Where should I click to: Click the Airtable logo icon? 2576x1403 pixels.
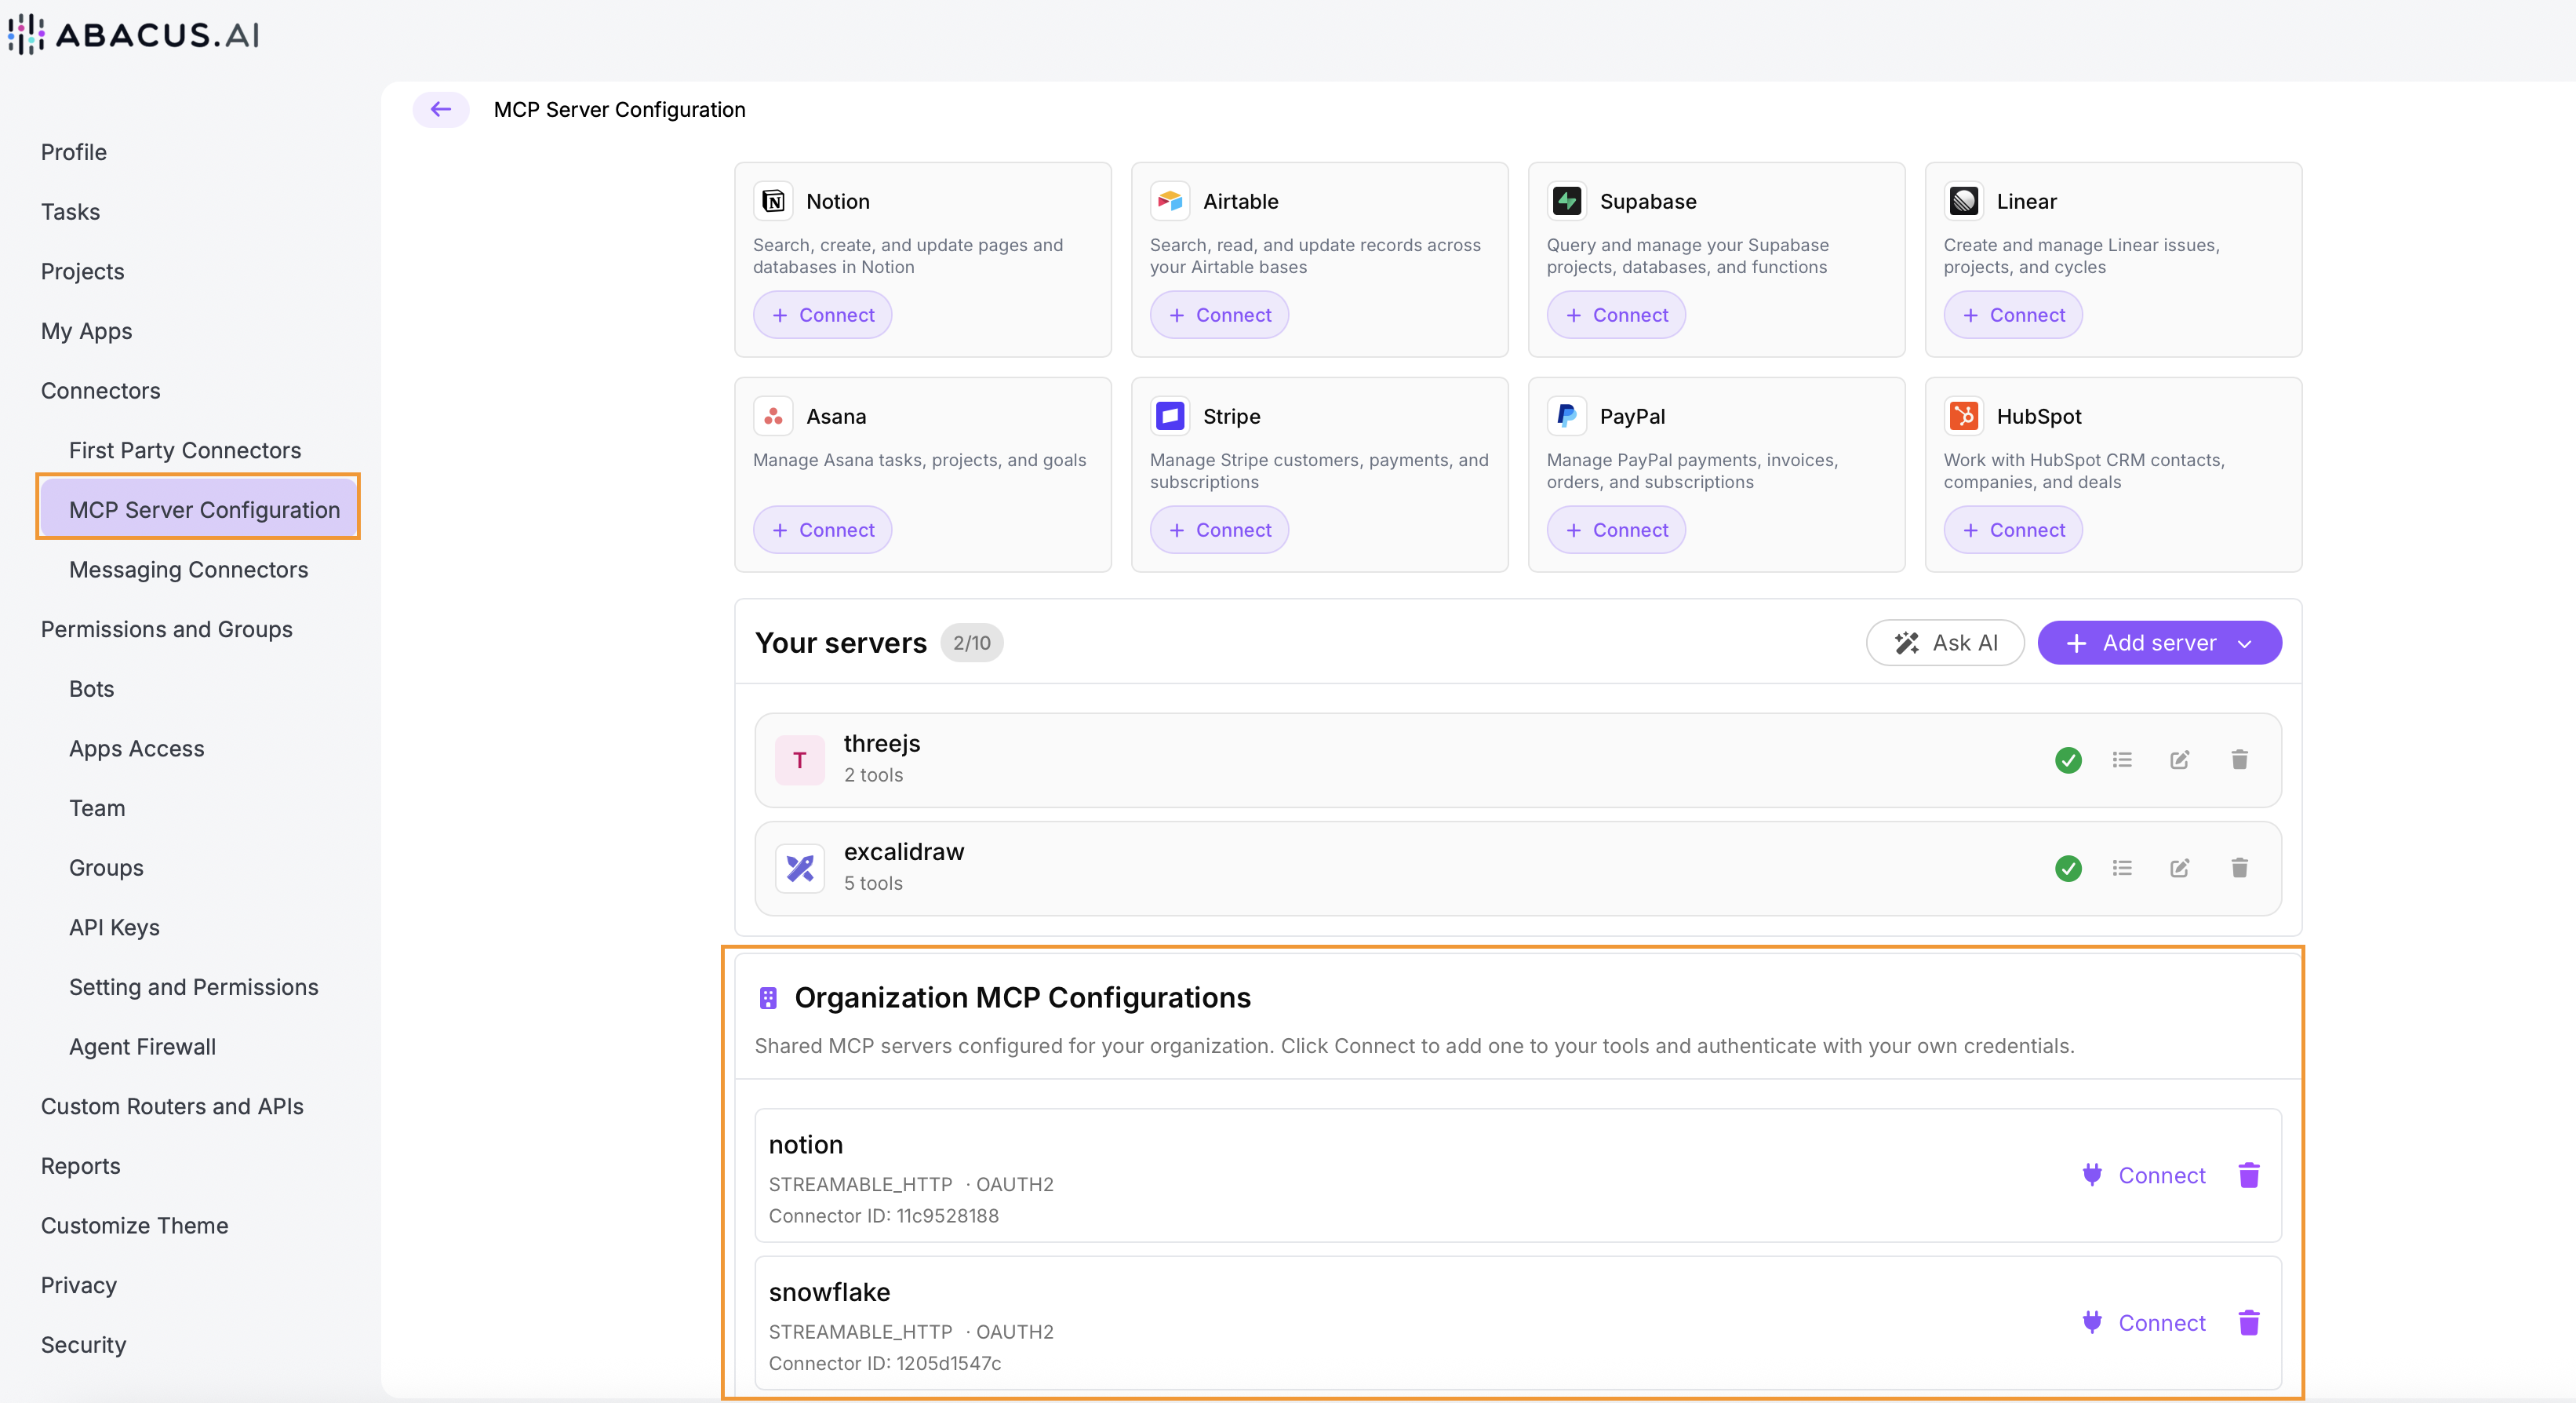click(1170, 201)
